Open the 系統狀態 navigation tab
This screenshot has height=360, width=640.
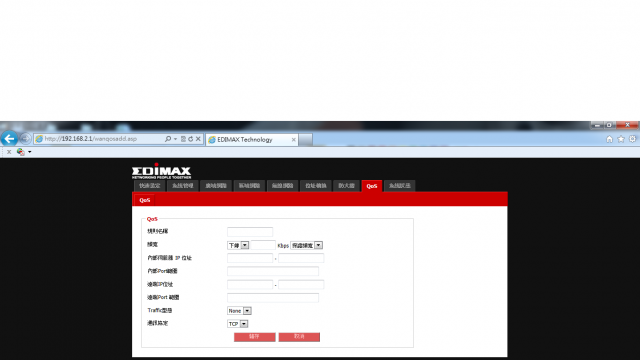tap(400, 186)
